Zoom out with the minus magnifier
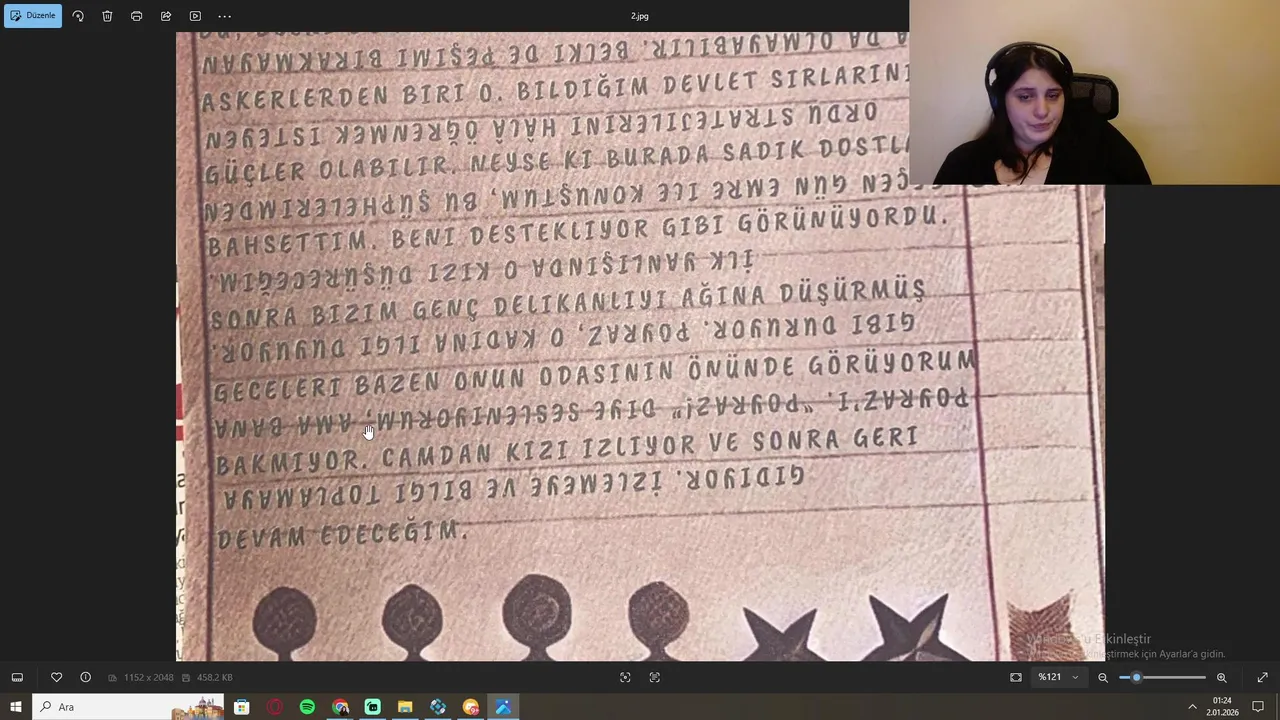The height and width of the screenshot is (720, 1280). point(1103,677)
